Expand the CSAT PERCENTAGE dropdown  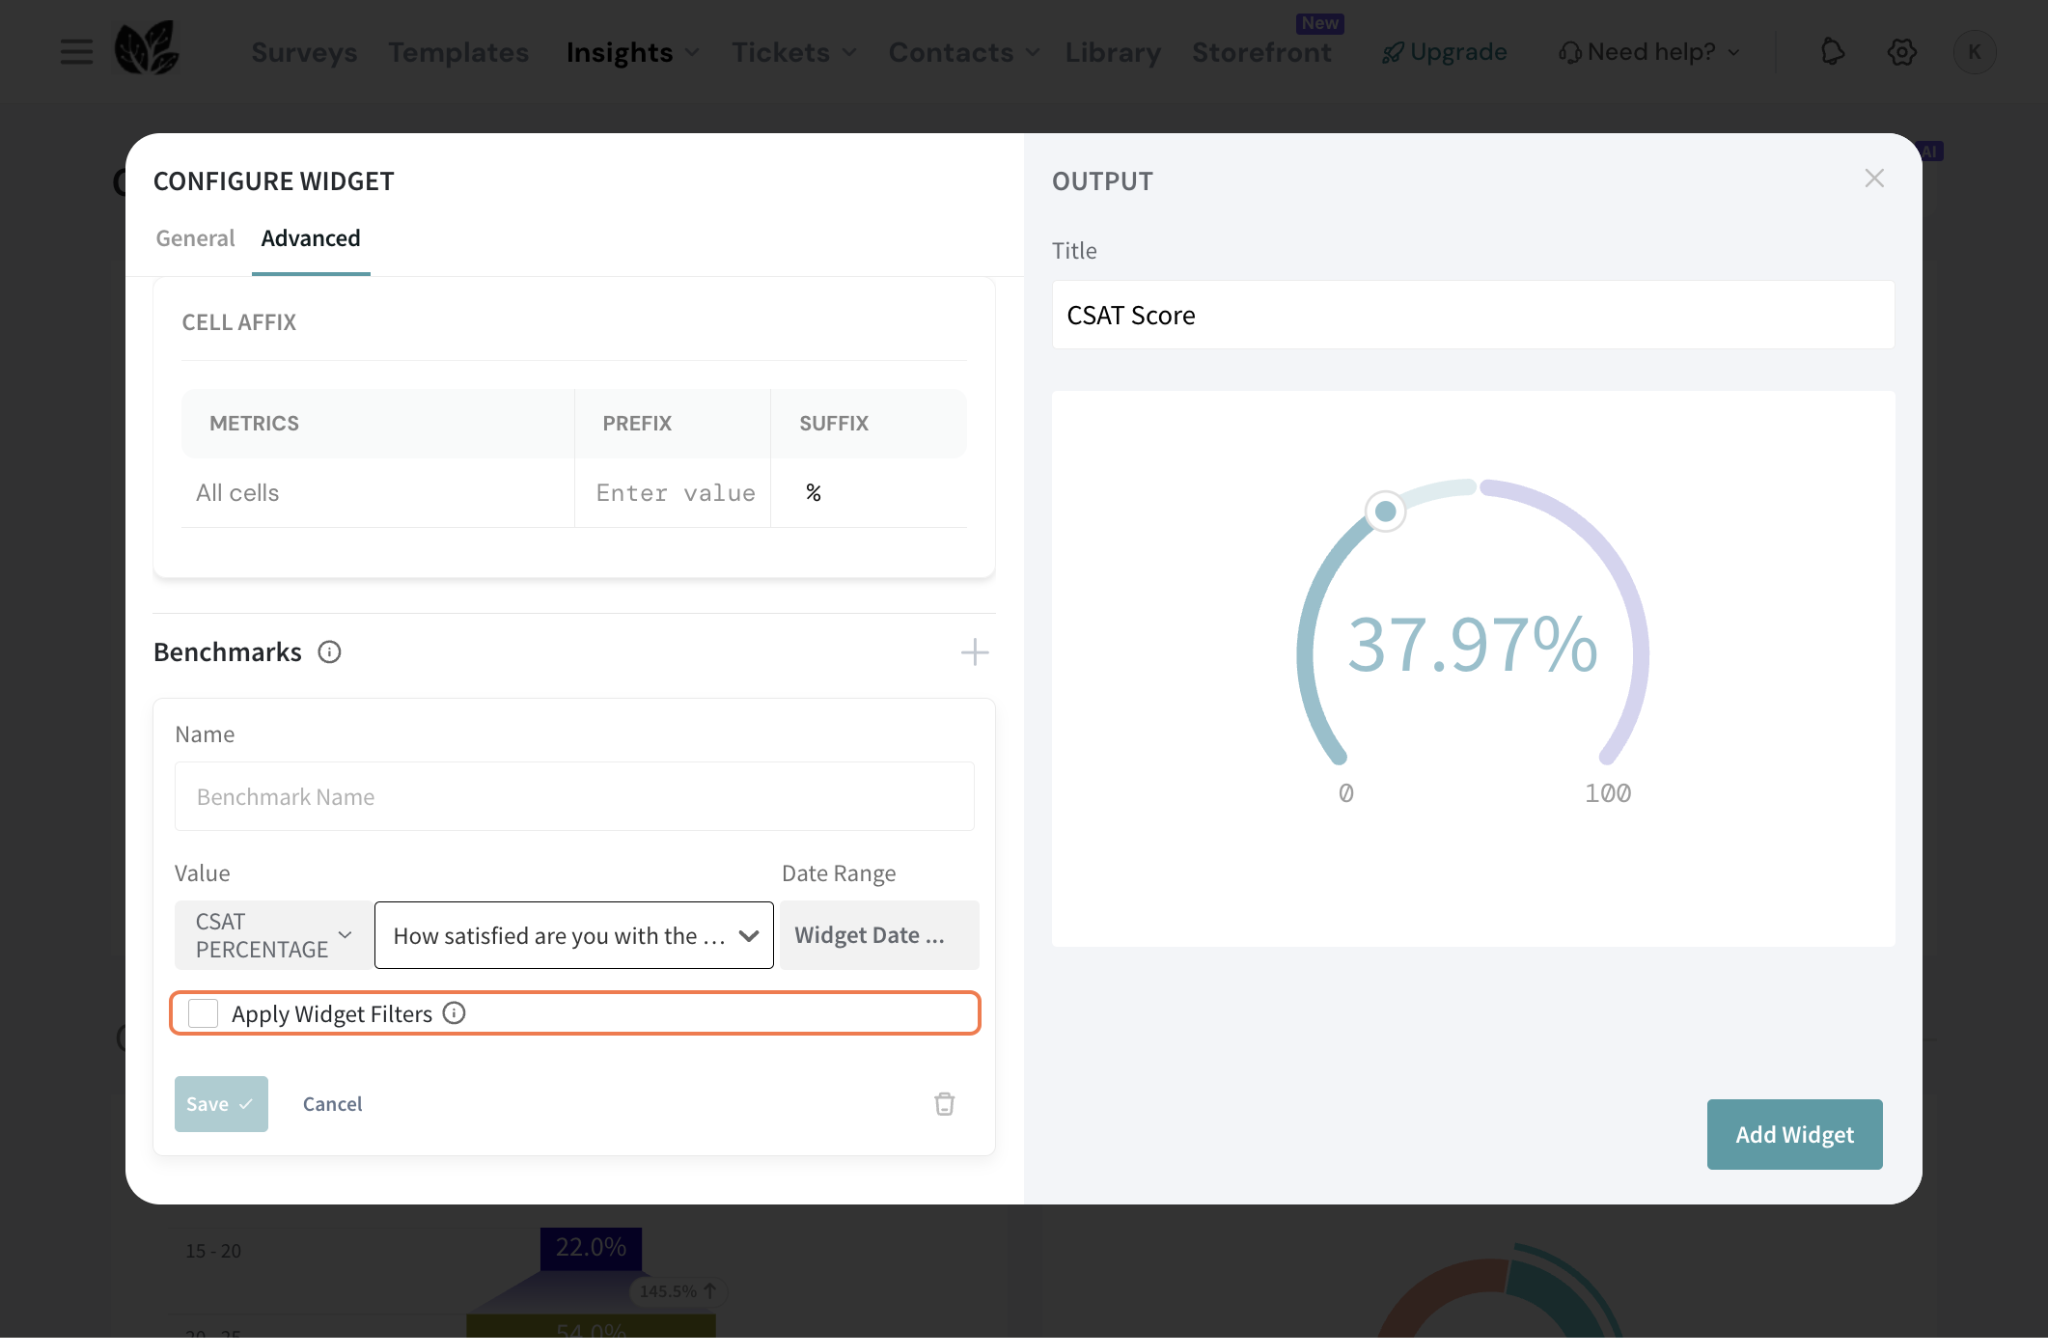click(273, 935)
